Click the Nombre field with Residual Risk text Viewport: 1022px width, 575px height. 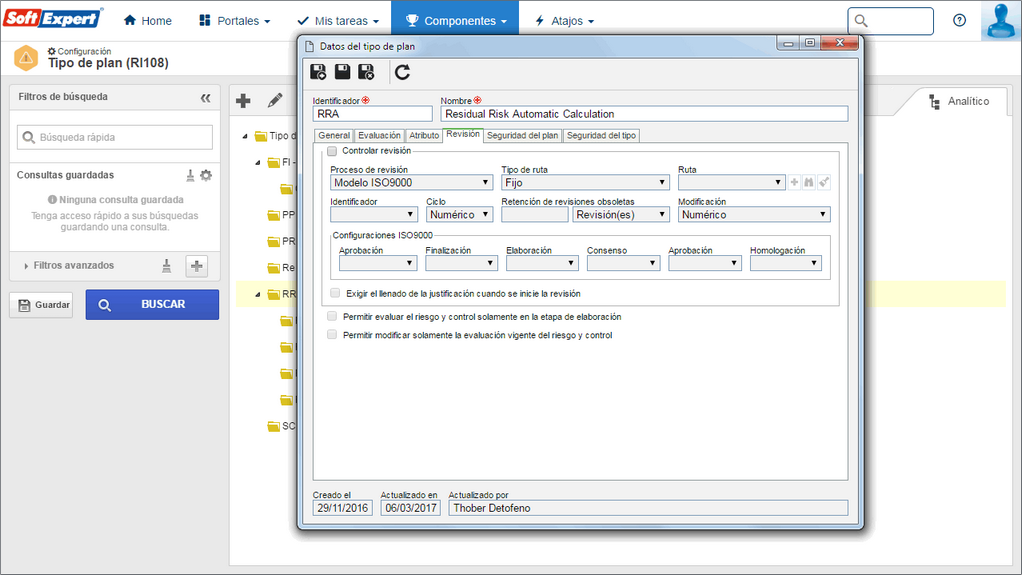(644, 114)
